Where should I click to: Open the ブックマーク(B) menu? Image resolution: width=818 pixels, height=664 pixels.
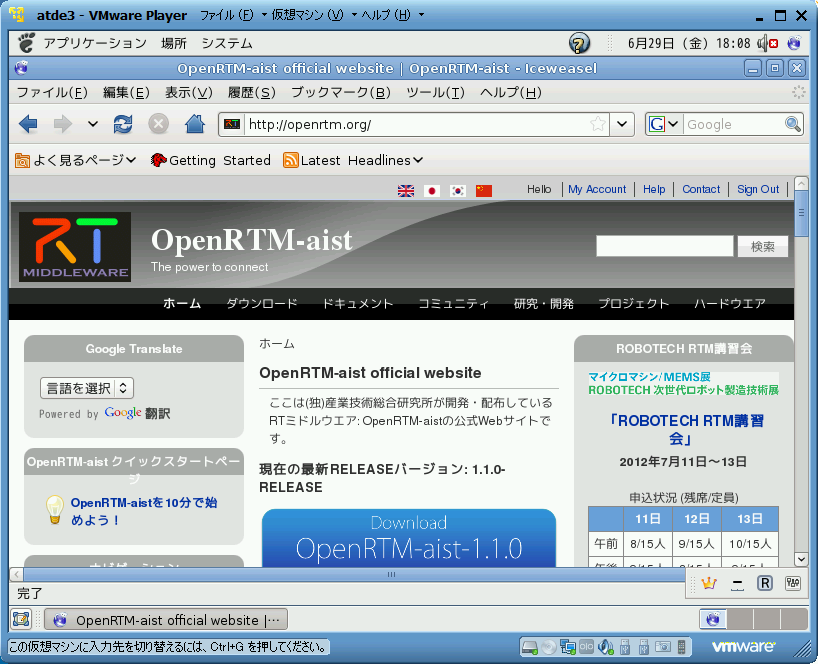pos(341,93)
